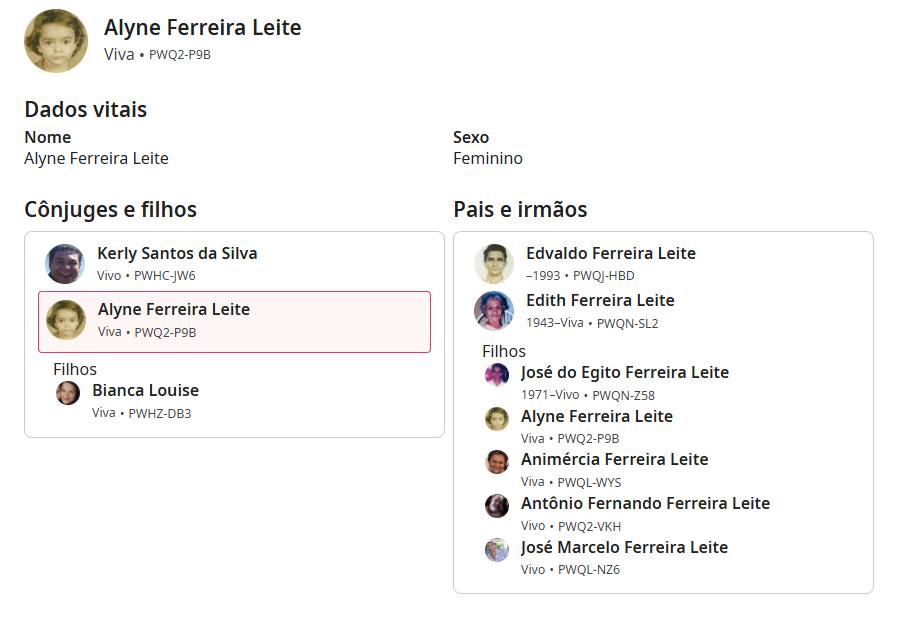Select highlighted Alyne Ferreira Leite spouse card

[x=234, y=321]
